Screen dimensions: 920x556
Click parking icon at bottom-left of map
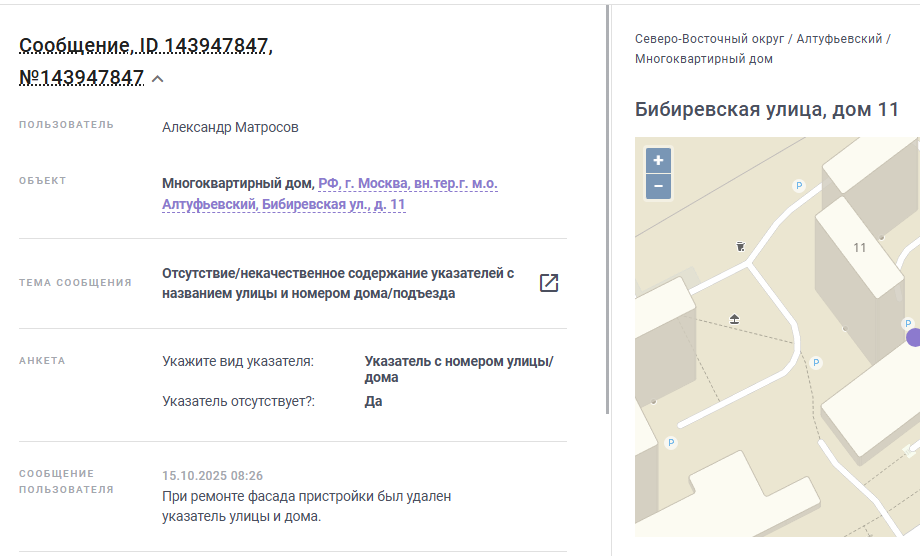[x=671, y=443]
